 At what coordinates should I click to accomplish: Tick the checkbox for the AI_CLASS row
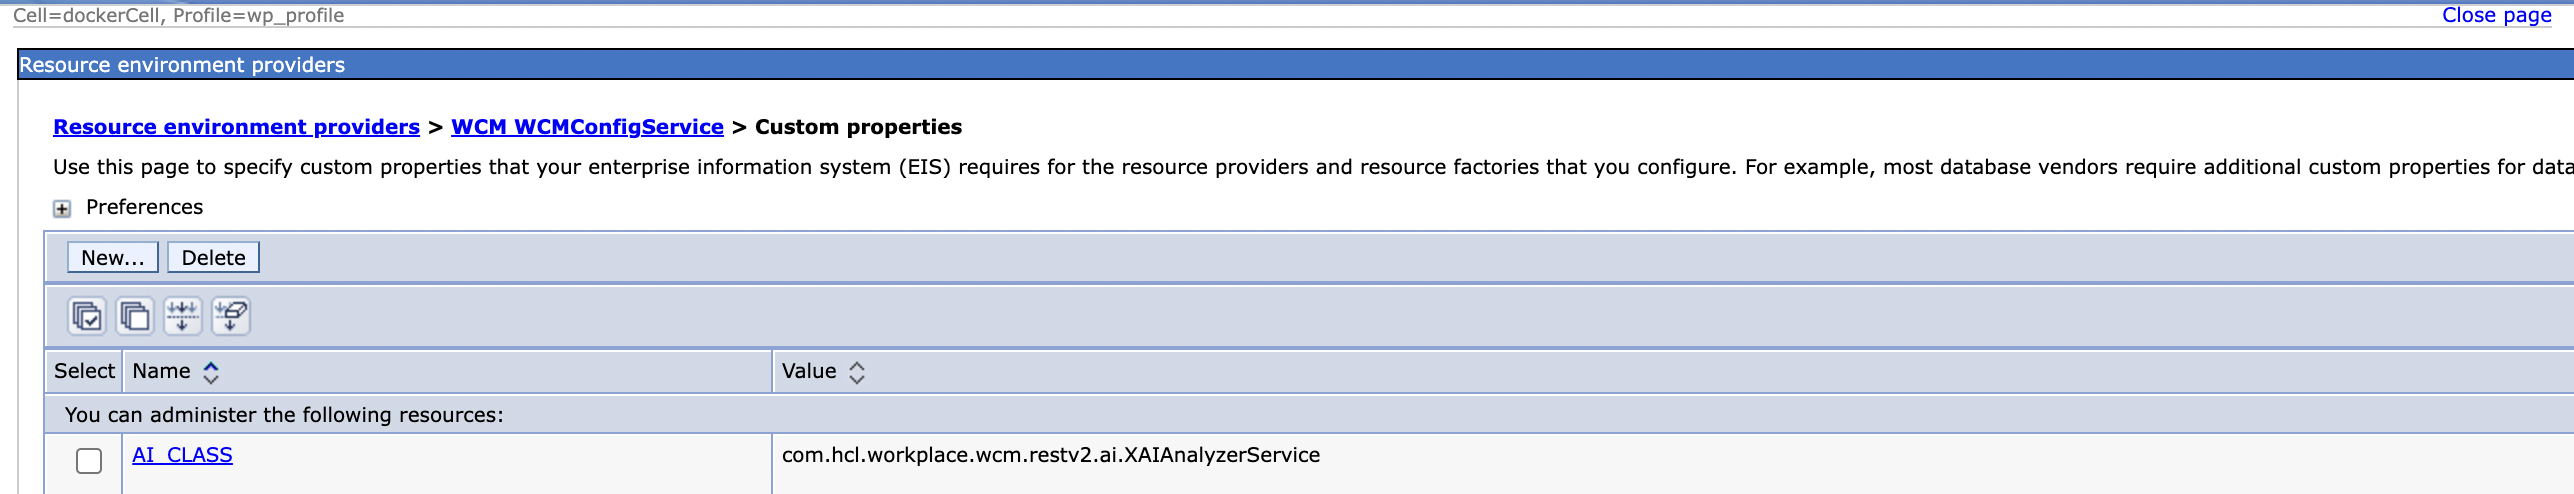(x=89, y=460)
